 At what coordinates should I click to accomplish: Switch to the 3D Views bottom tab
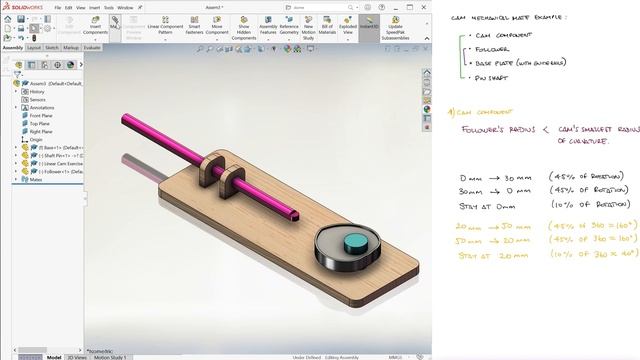77,357
